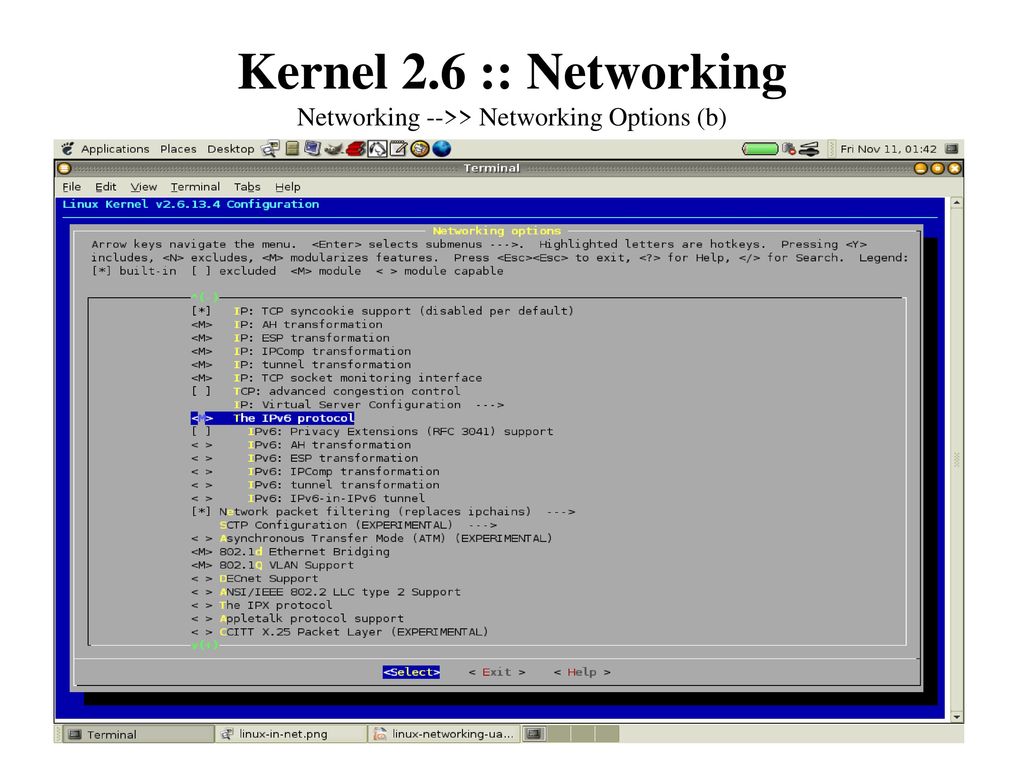Click the round yellow launcher icon
Image resolution: width=1024 pixels, height=768 pixels.
pyautogui.click(x=420, y=149)
